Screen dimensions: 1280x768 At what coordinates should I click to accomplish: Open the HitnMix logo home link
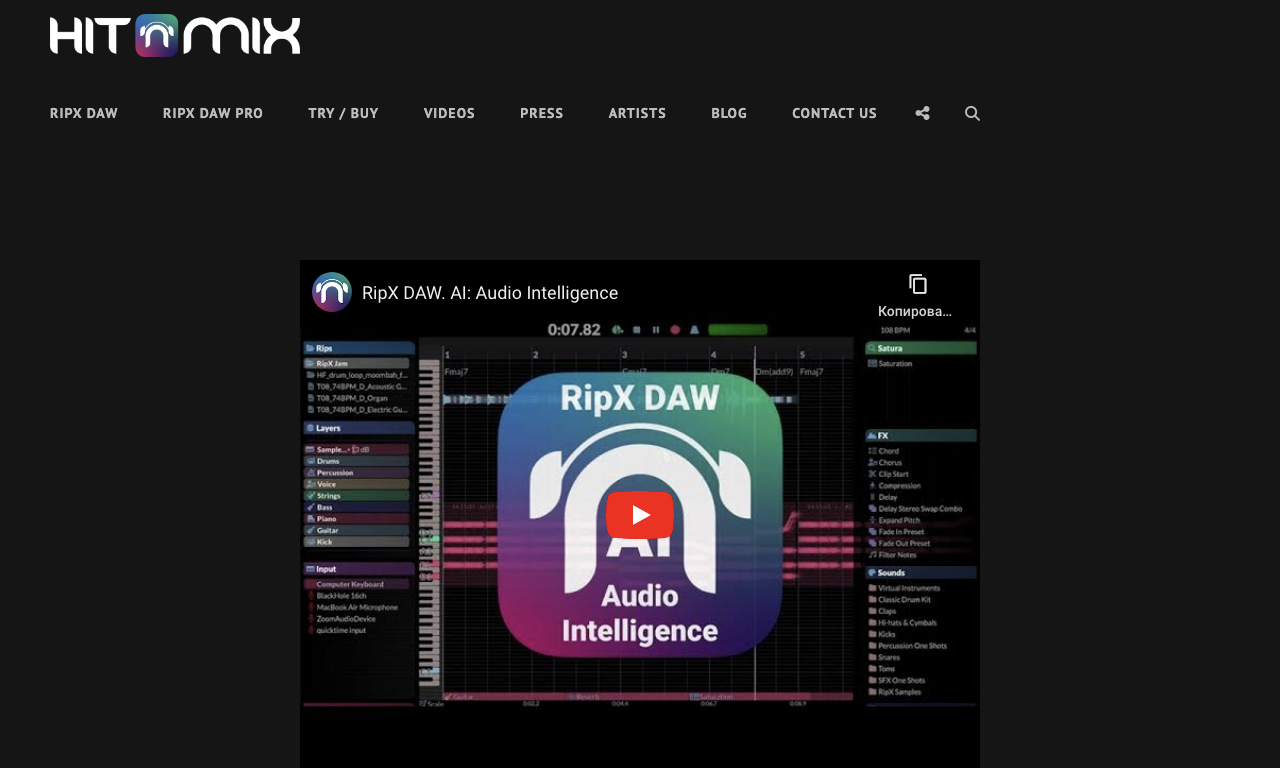tap(175, 35)
